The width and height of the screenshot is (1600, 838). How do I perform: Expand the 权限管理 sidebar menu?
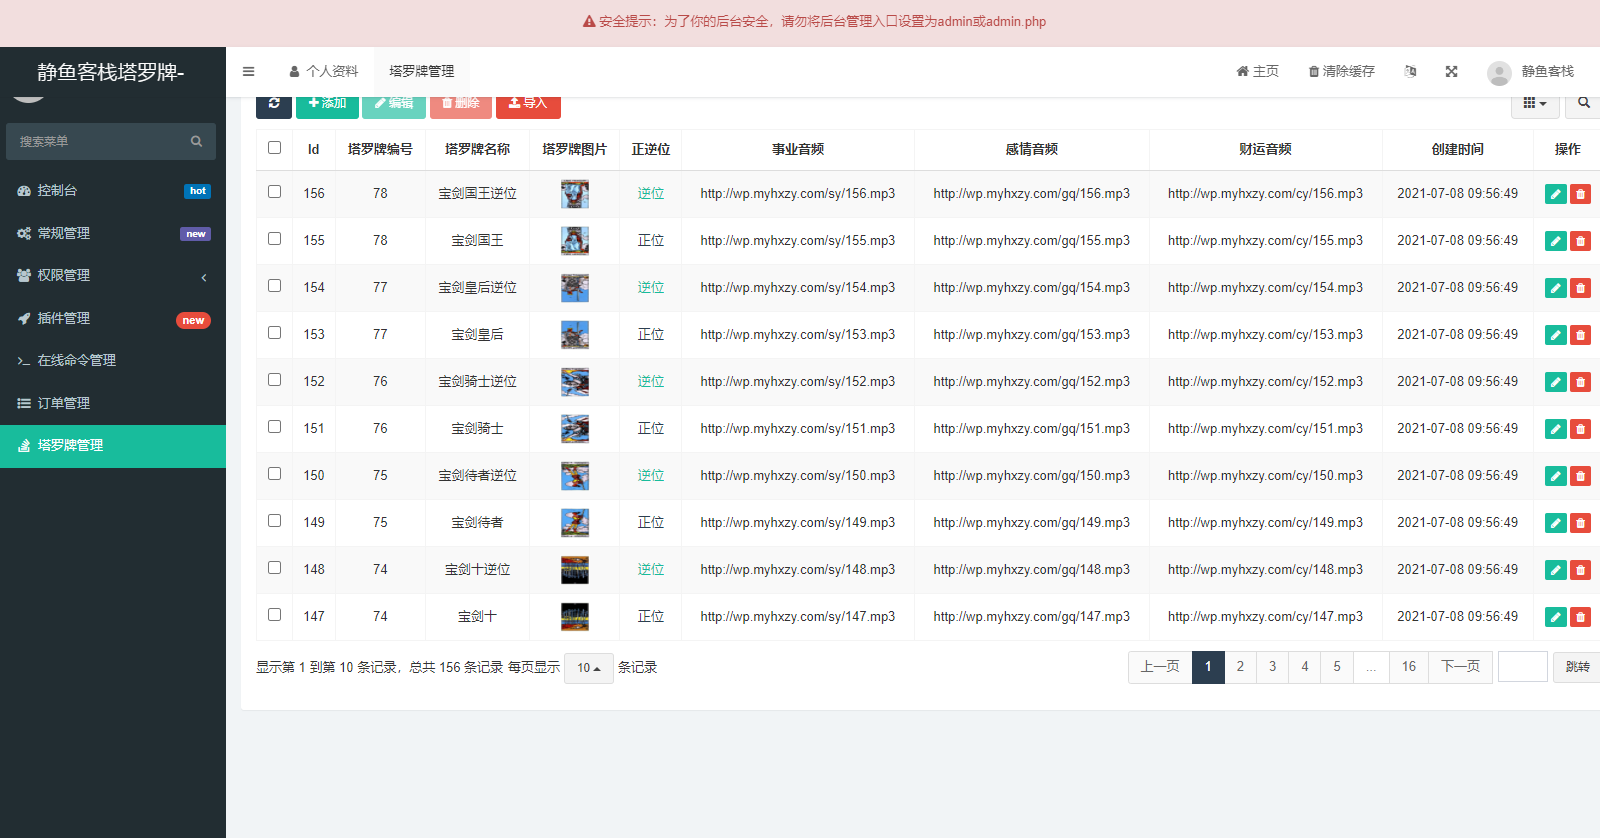coord(113,276)
